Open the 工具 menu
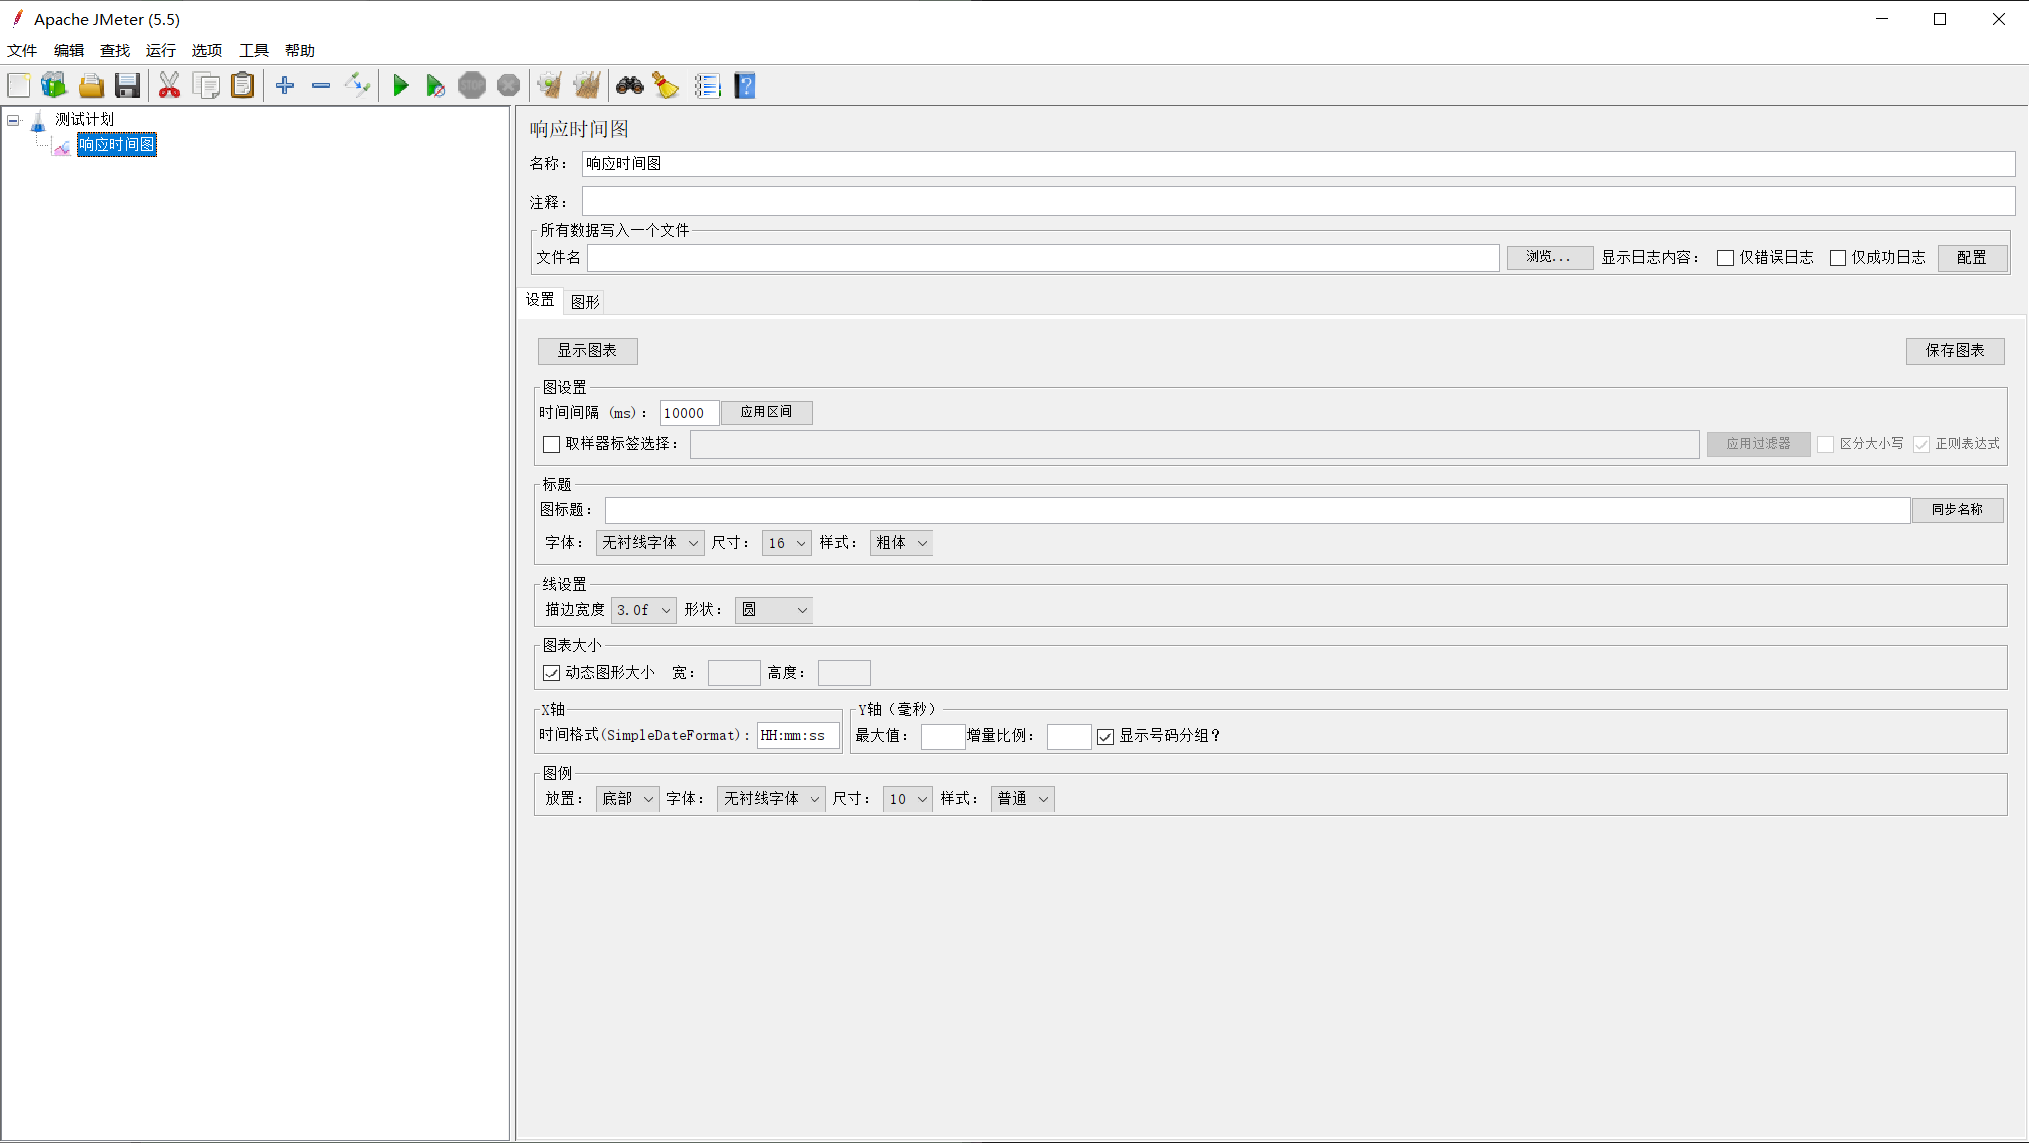Screen dimensions: 2029x1143 click(x=254, y=50)
